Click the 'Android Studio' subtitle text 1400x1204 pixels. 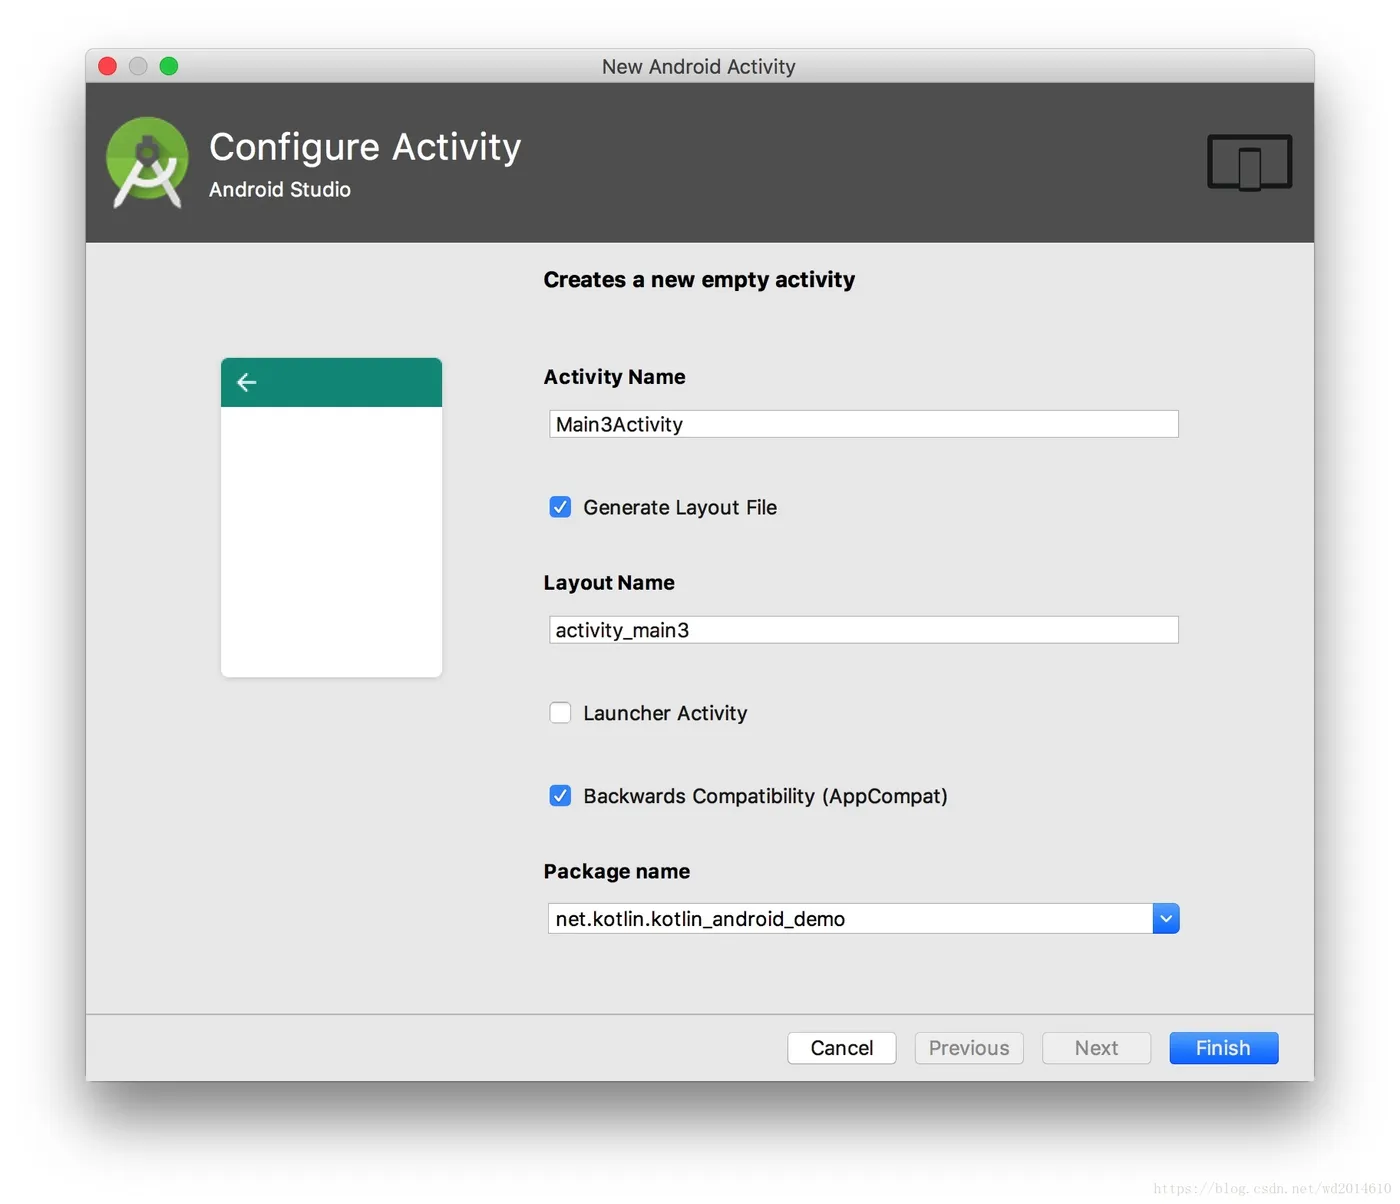(x=280, y=190)
